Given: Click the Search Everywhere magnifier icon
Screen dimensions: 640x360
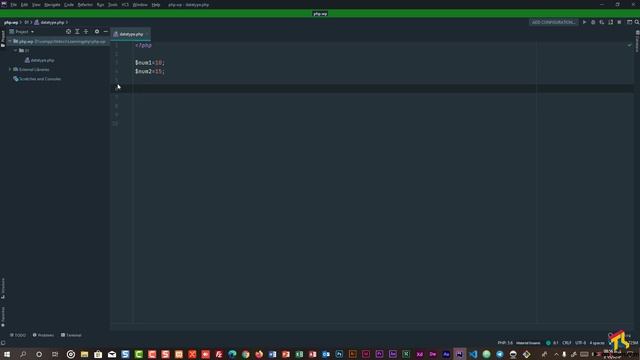Looking at the screenshot, I should 637,22.
